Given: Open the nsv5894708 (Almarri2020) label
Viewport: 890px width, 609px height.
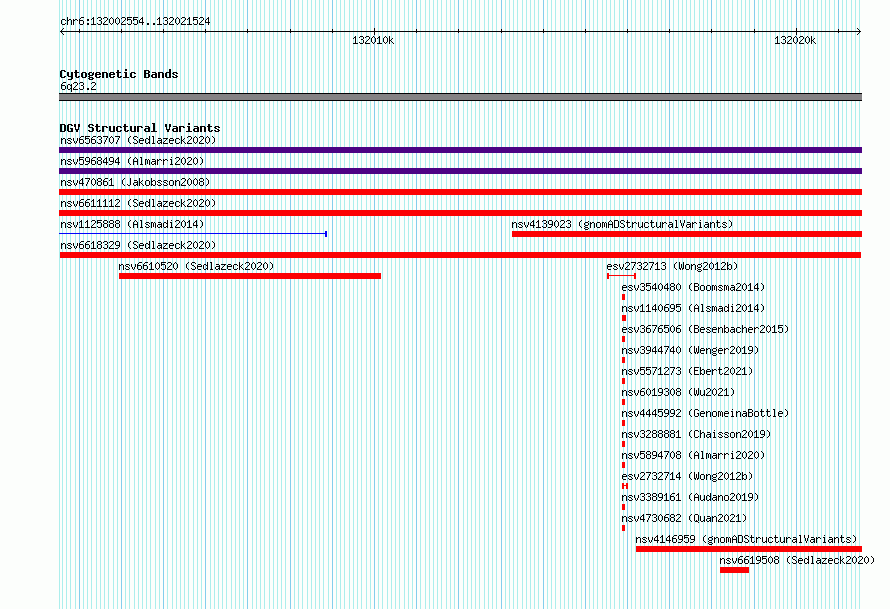Looking at the screenshot, I should [x=693, y=455].
